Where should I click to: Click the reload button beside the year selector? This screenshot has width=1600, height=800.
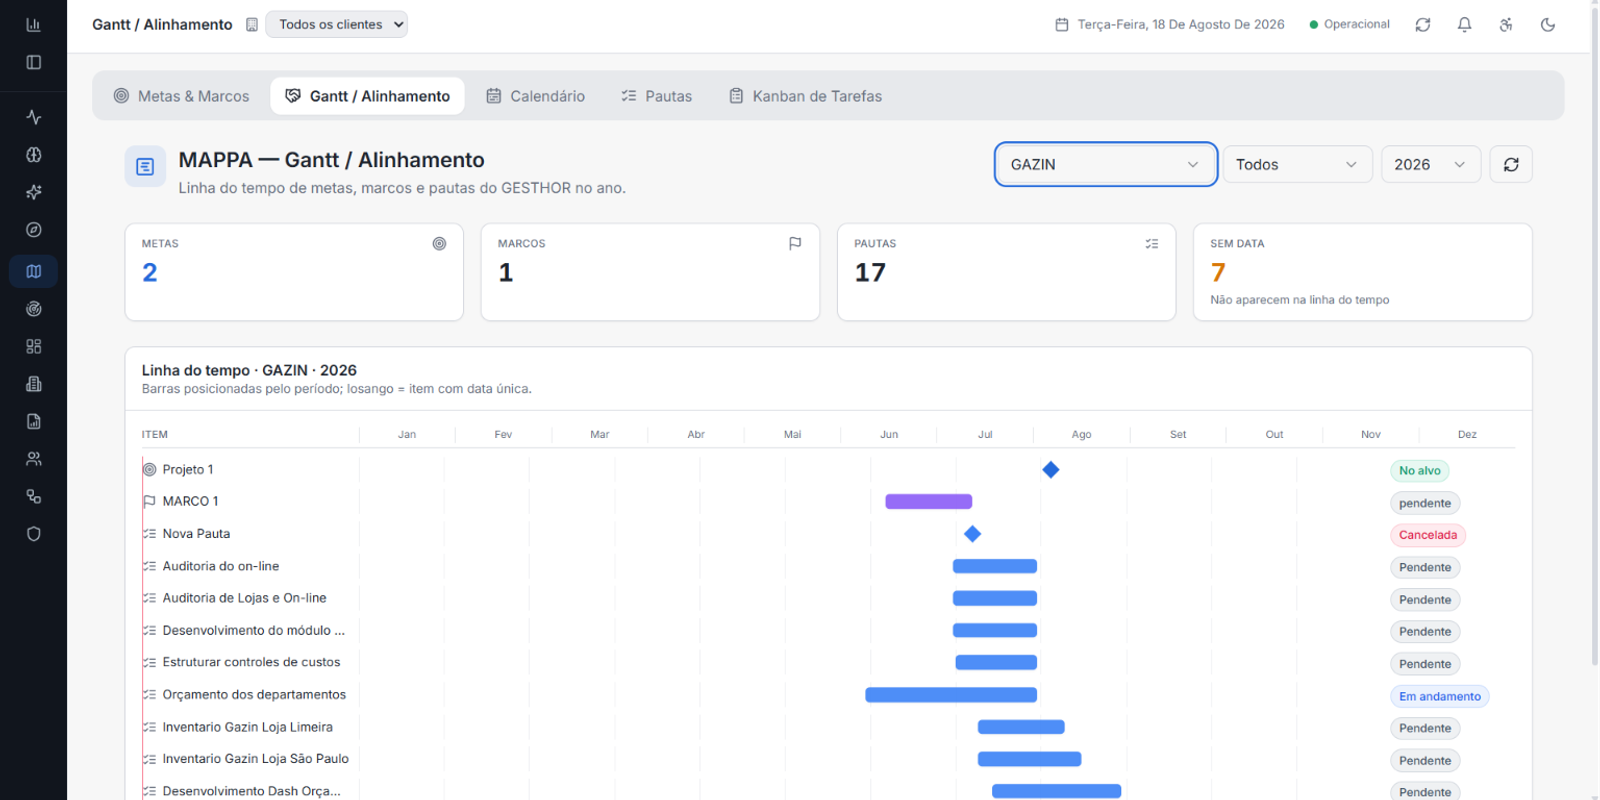[x=1511, y=164]
